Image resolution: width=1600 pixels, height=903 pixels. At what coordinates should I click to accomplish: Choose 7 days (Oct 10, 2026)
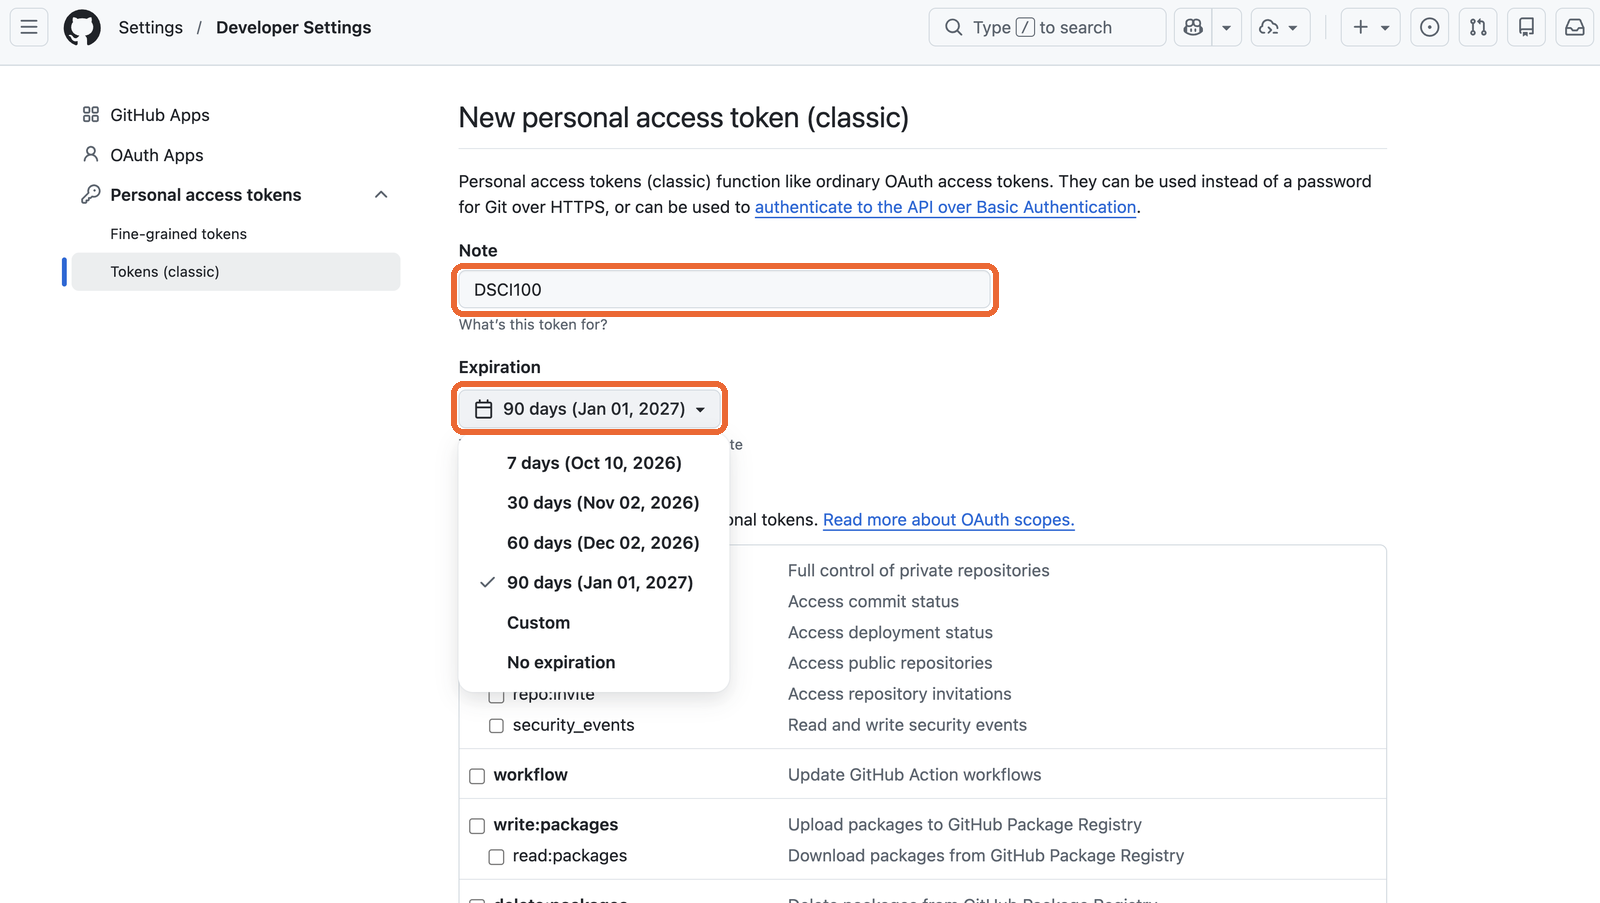coord(594,463)
